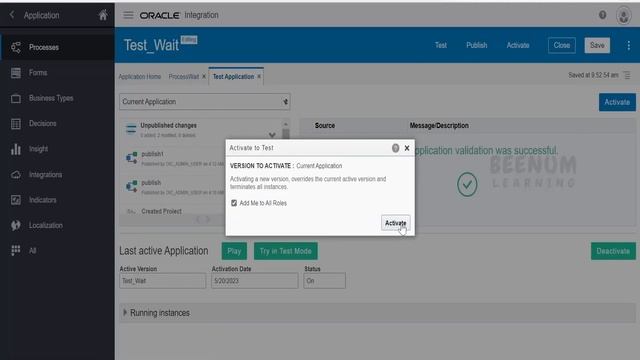
Task: Open the user profile avatar
Action: [x=623, y=16]
